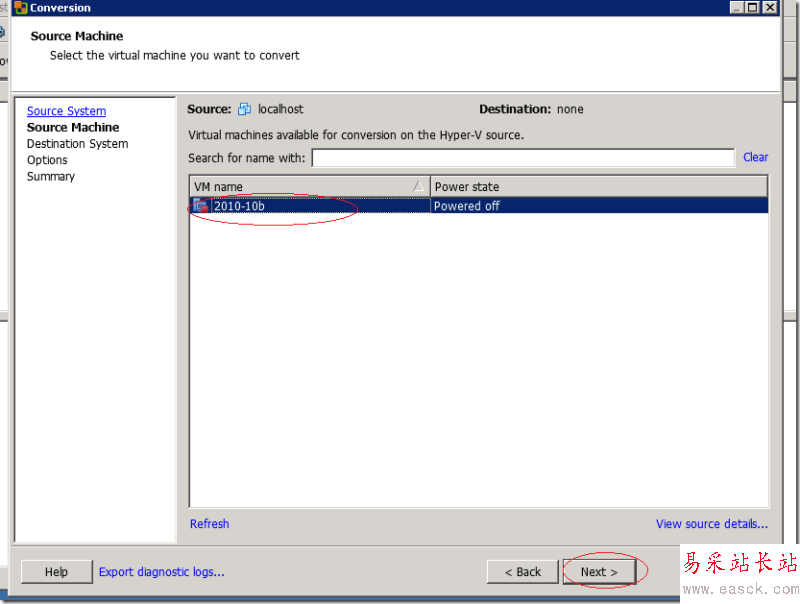Select the Source Machine step
Viewport: 800px width, 604px height.
73,127
